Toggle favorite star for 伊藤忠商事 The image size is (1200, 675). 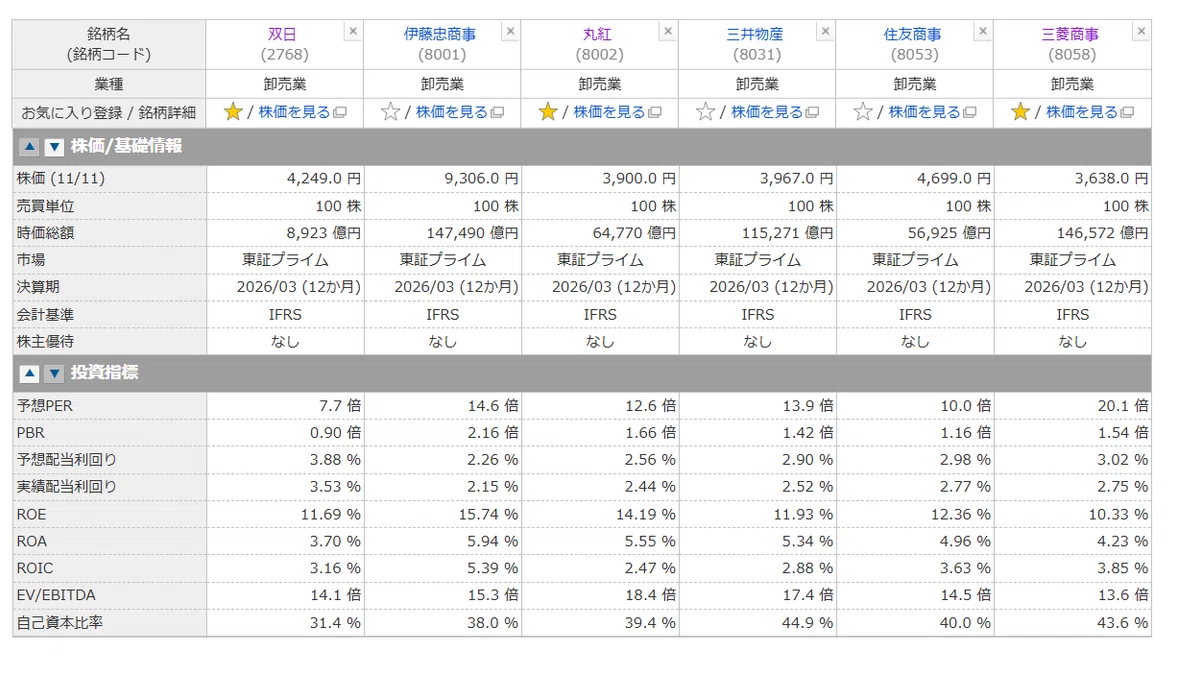click(x=390, y=112)
